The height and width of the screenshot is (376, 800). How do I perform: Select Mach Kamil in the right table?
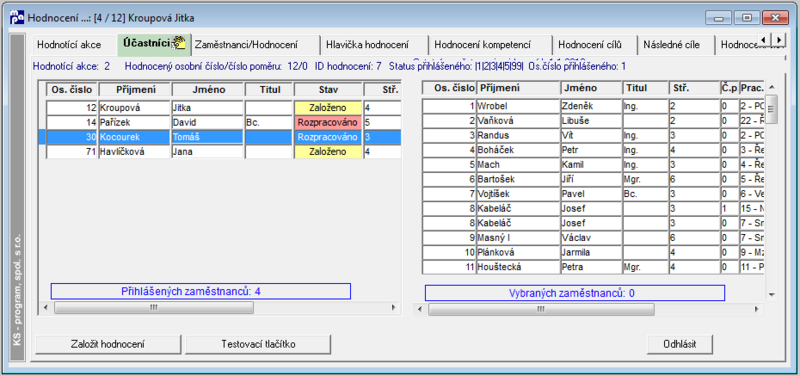click(593, 165)
